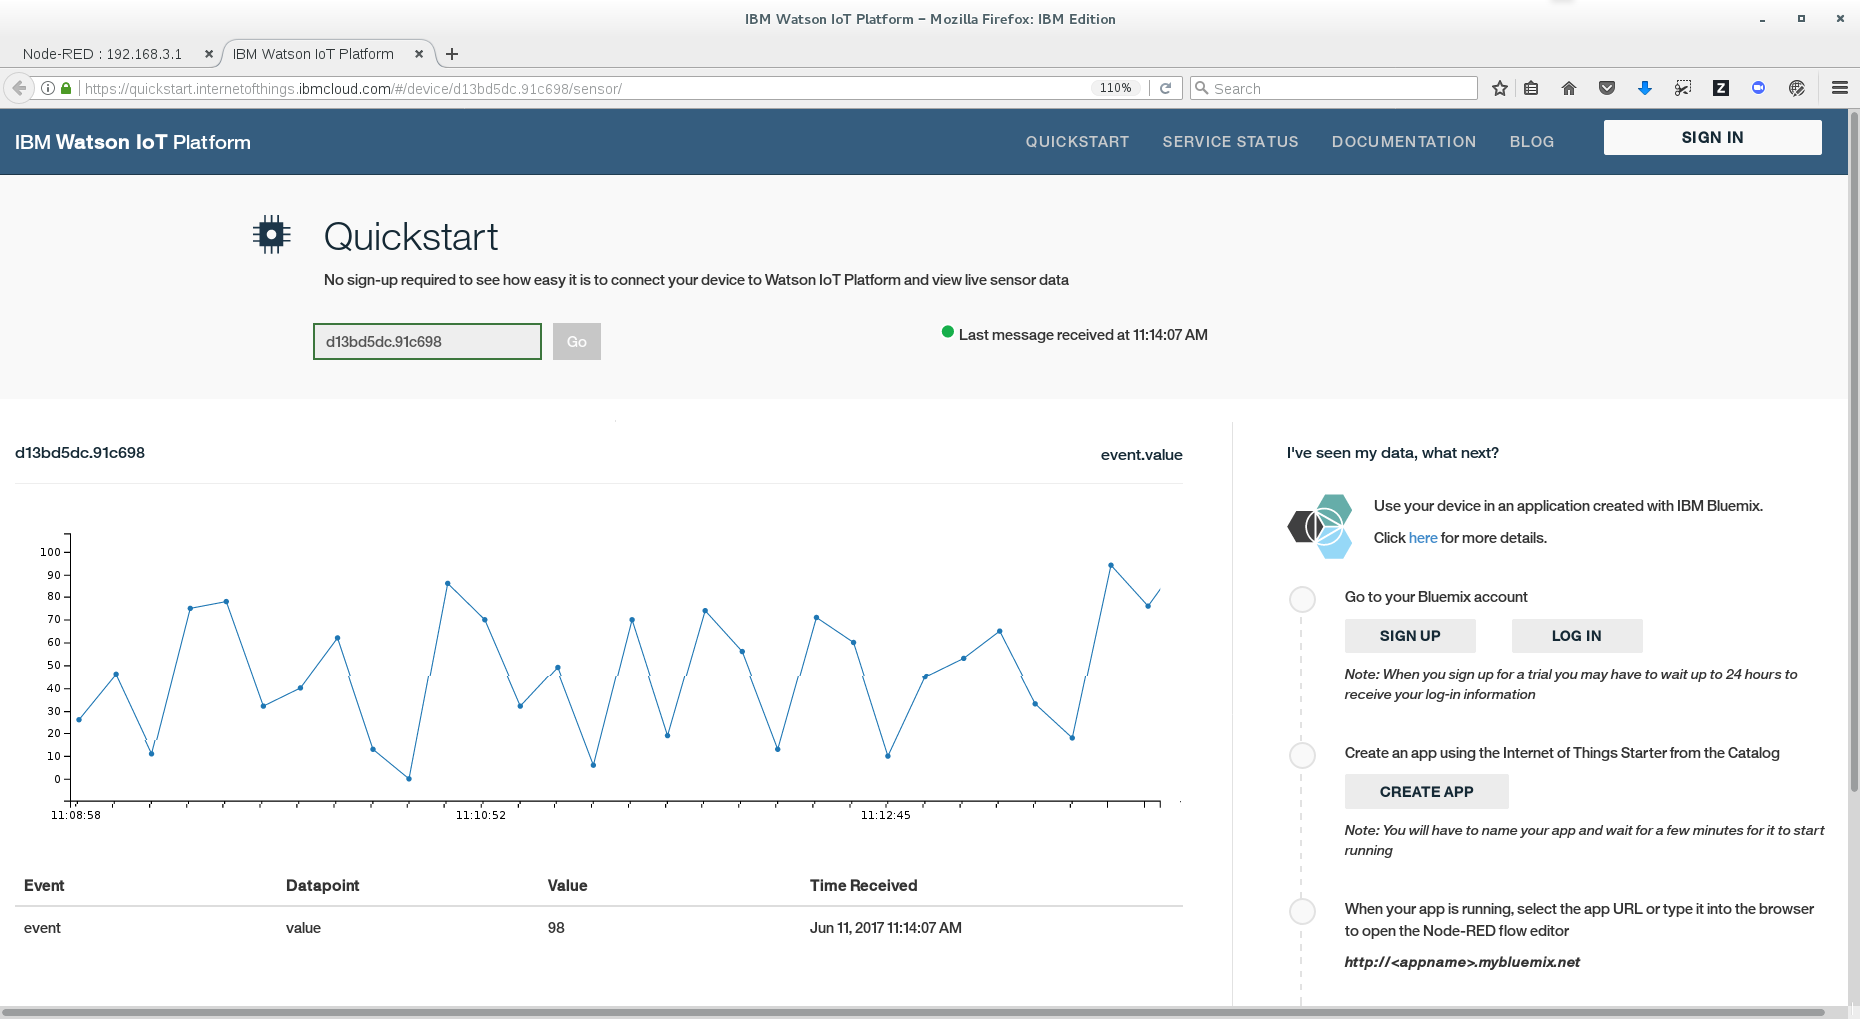Click the '11:08:58' chart axis label

tap(76, 815)
